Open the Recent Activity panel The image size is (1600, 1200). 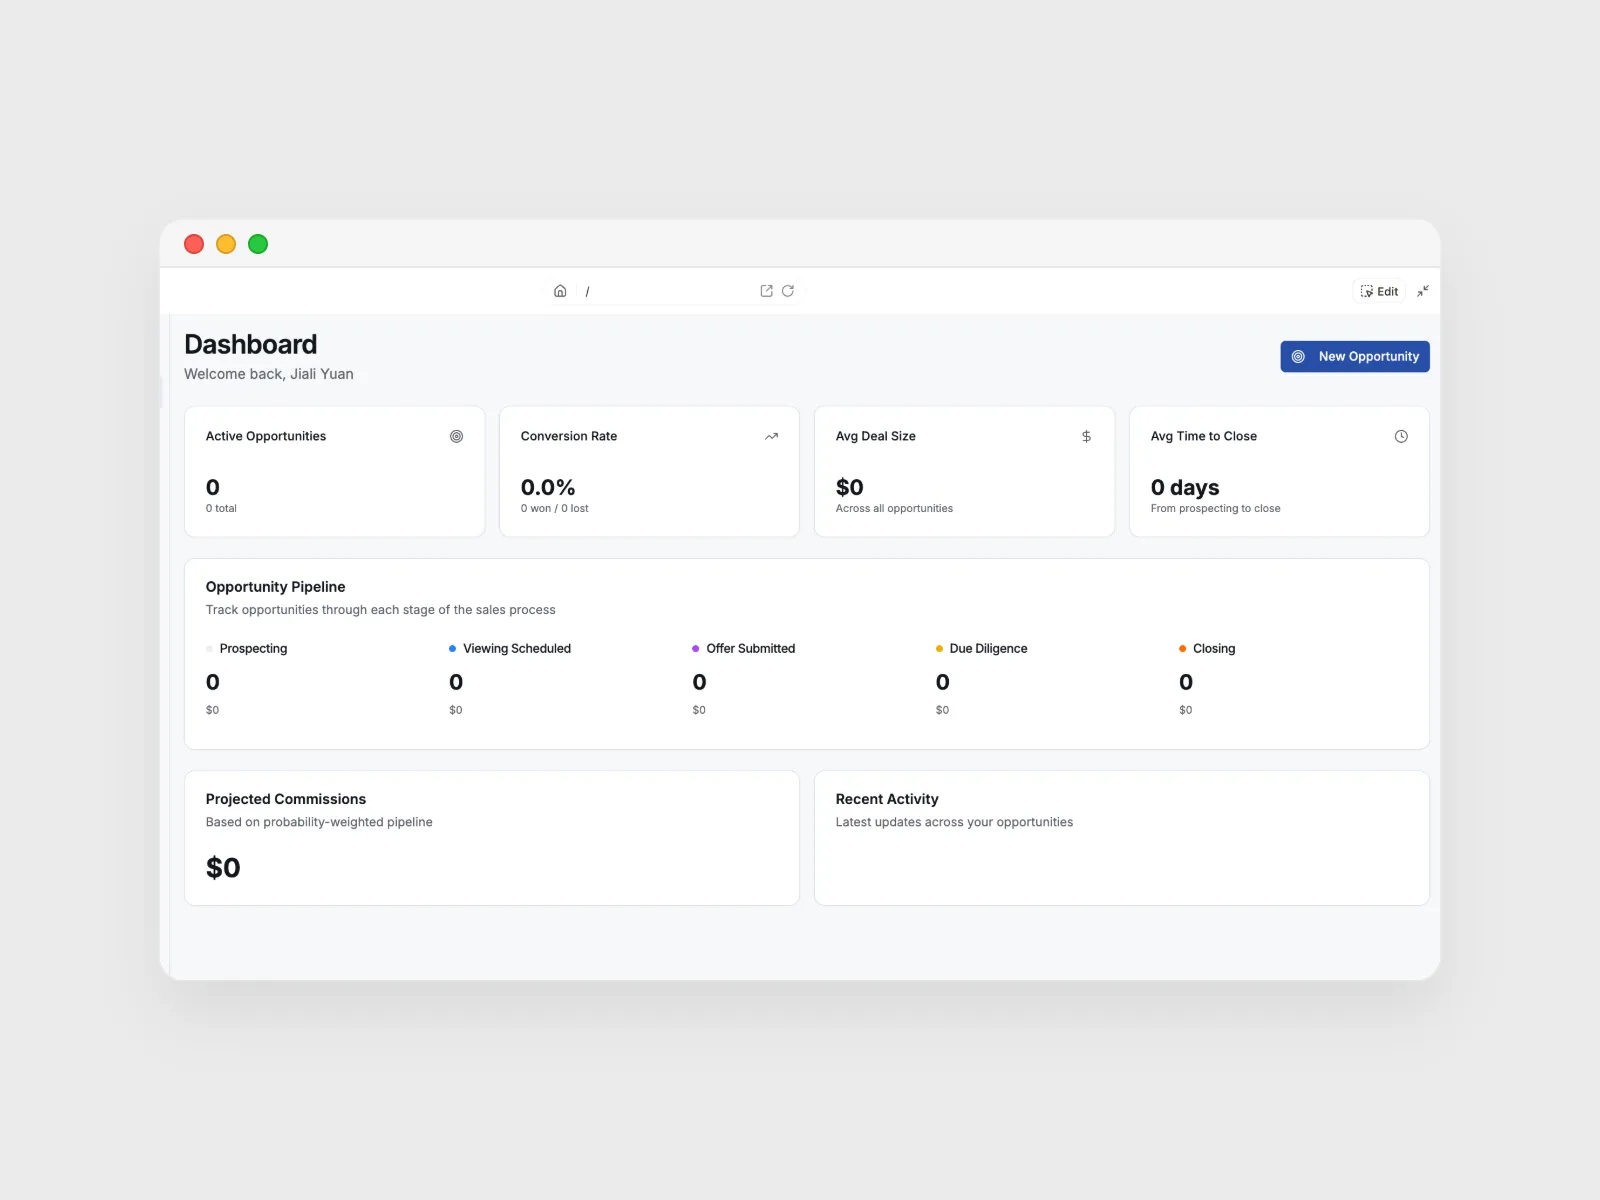point(1121,837)
